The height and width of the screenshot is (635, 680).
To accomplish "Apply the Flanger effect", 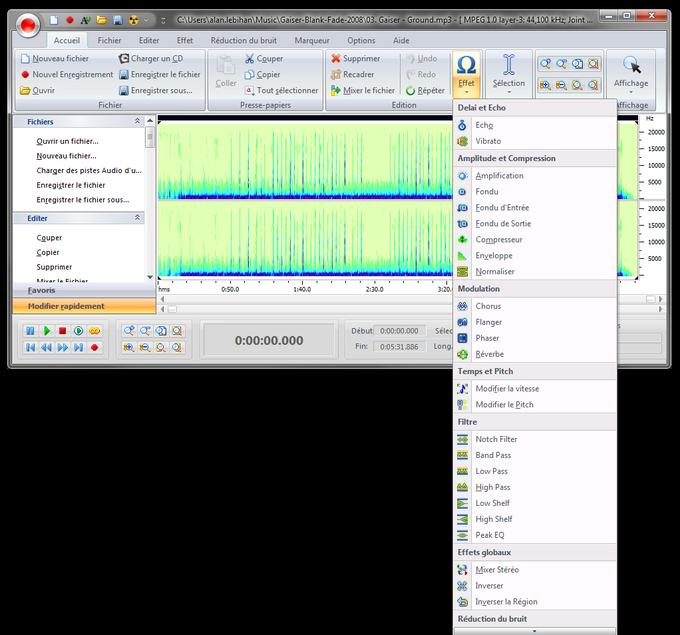I will click(x=535, y=322).
